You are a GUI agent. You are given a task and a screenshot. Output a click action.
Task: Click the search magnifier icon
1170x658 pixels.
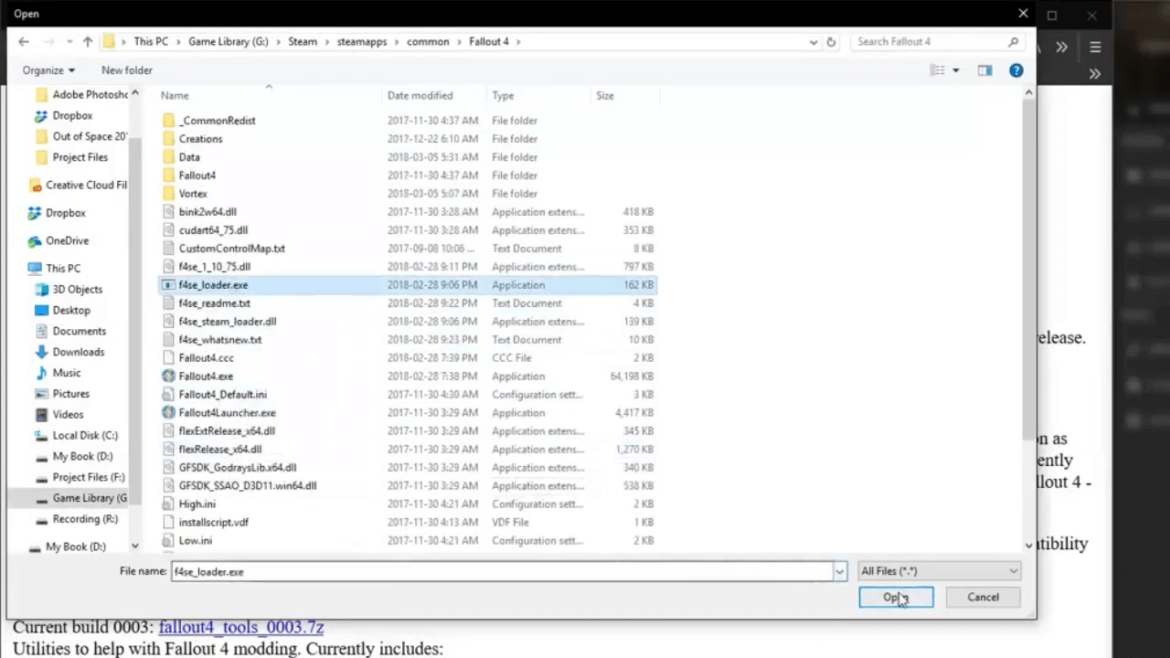coord(1013,41)
